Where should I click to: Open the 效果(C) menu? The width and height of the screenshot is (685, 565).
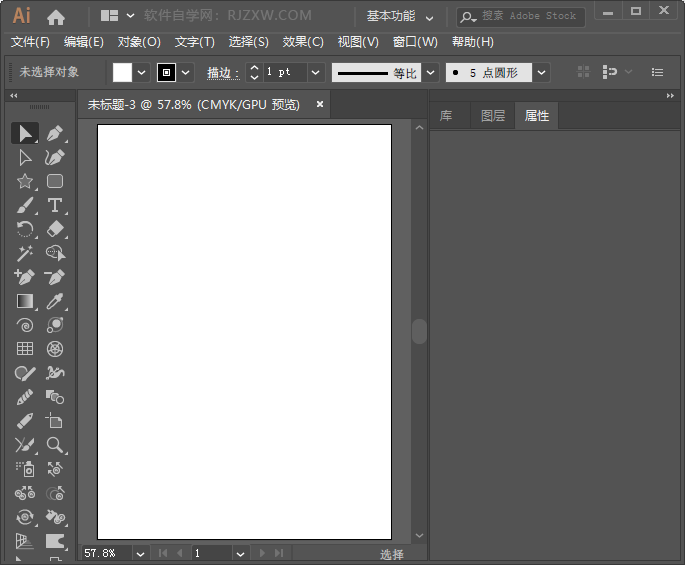(x=303, y=42)
